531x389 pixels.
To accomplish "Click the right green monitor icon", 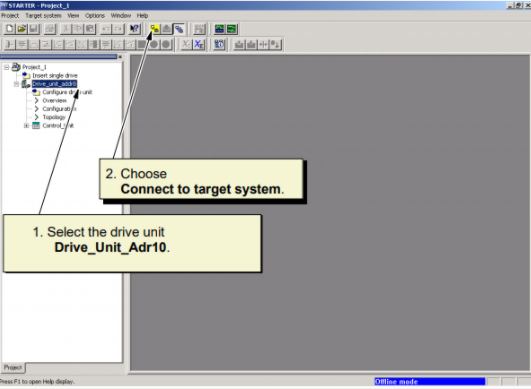I will click(x=232, y=29).
